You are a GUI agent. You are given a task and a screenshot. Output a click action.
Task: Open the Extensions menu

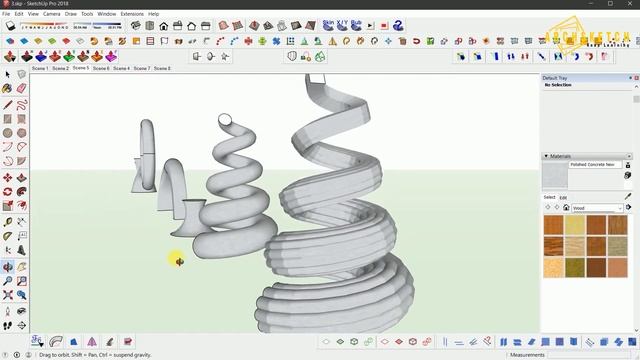(132, 14)
